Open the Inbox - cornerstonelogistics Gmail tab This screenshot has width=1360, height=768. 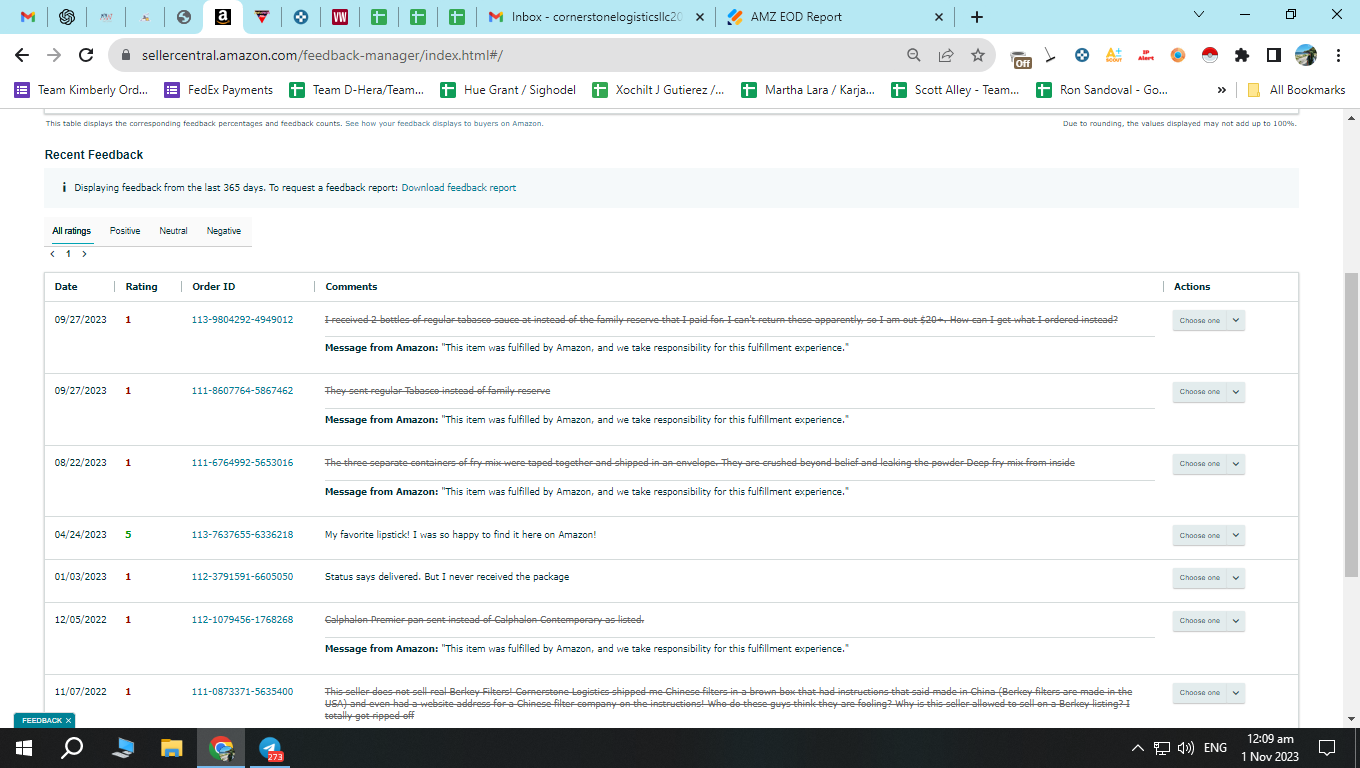click(x=596, y=17)
